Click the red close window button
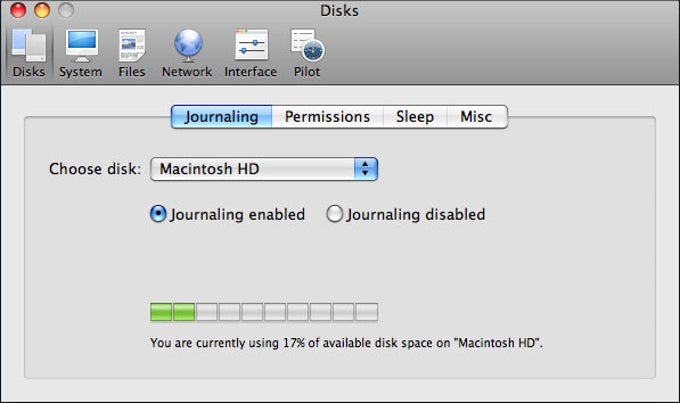The image size is (680, 403). (x=18, y=10)
